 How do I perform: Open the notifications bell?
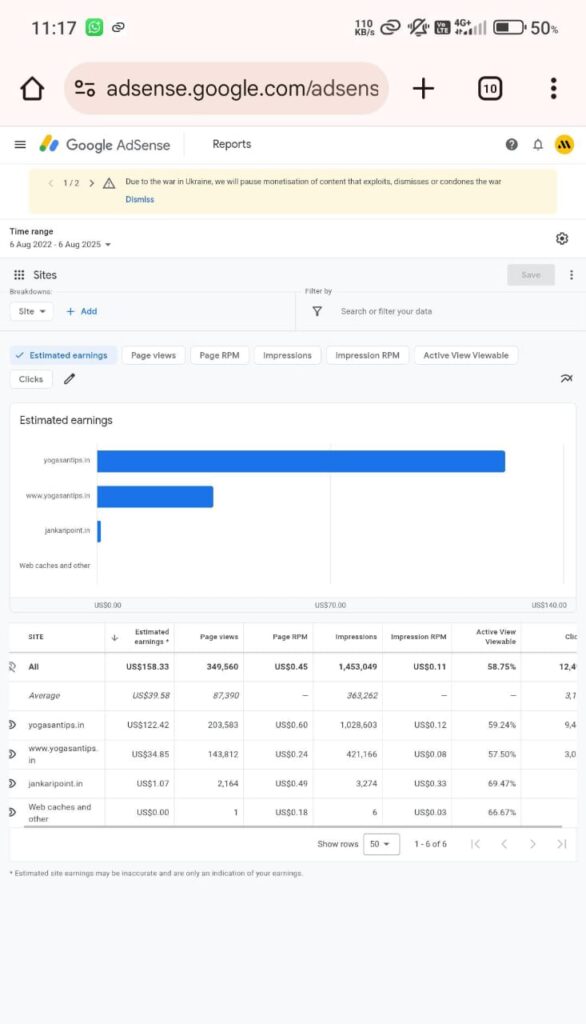[538, 144]
